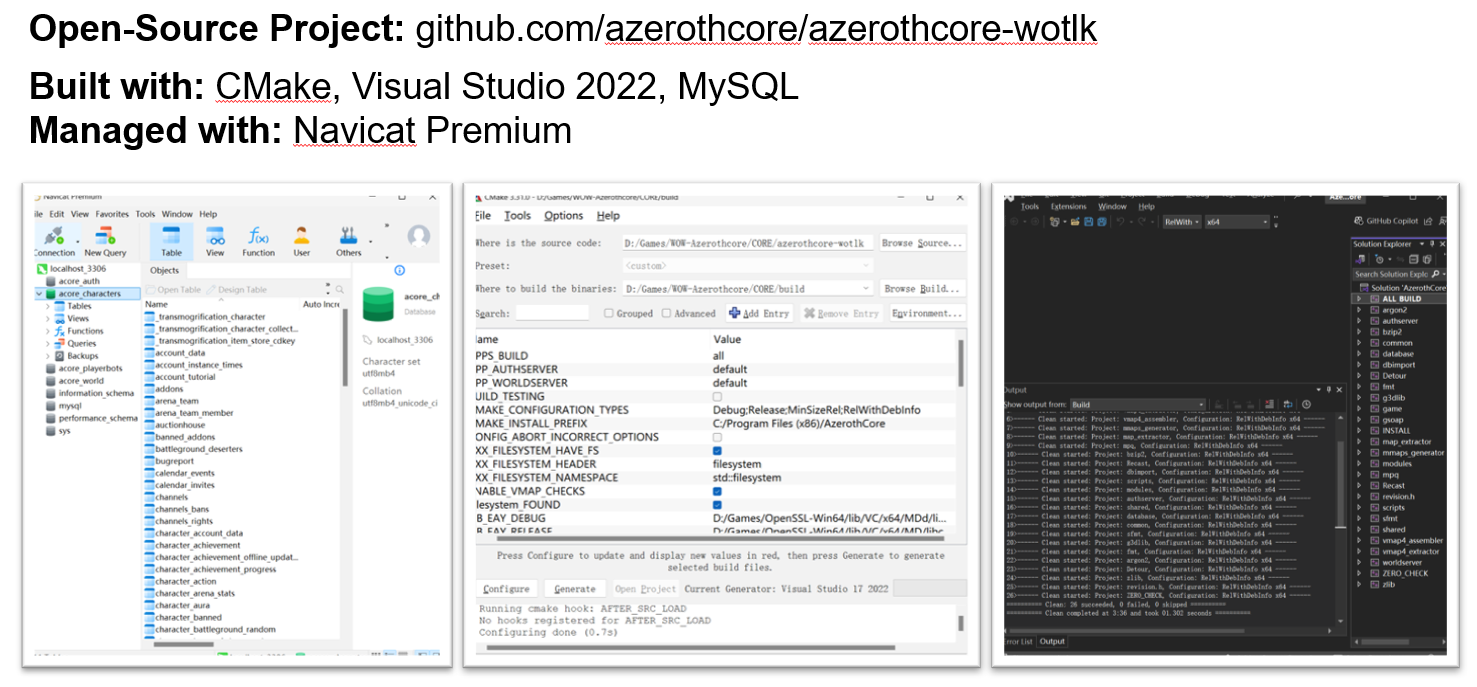Click the ALL_BUILD project icon in Solution Explorer
The width and height of the screenshot is (1477, 687).
point(1375,299)
